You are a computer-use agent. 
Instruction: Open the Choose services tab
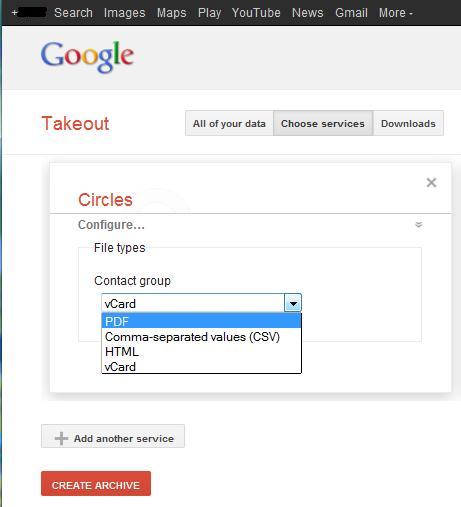[323, 123]
